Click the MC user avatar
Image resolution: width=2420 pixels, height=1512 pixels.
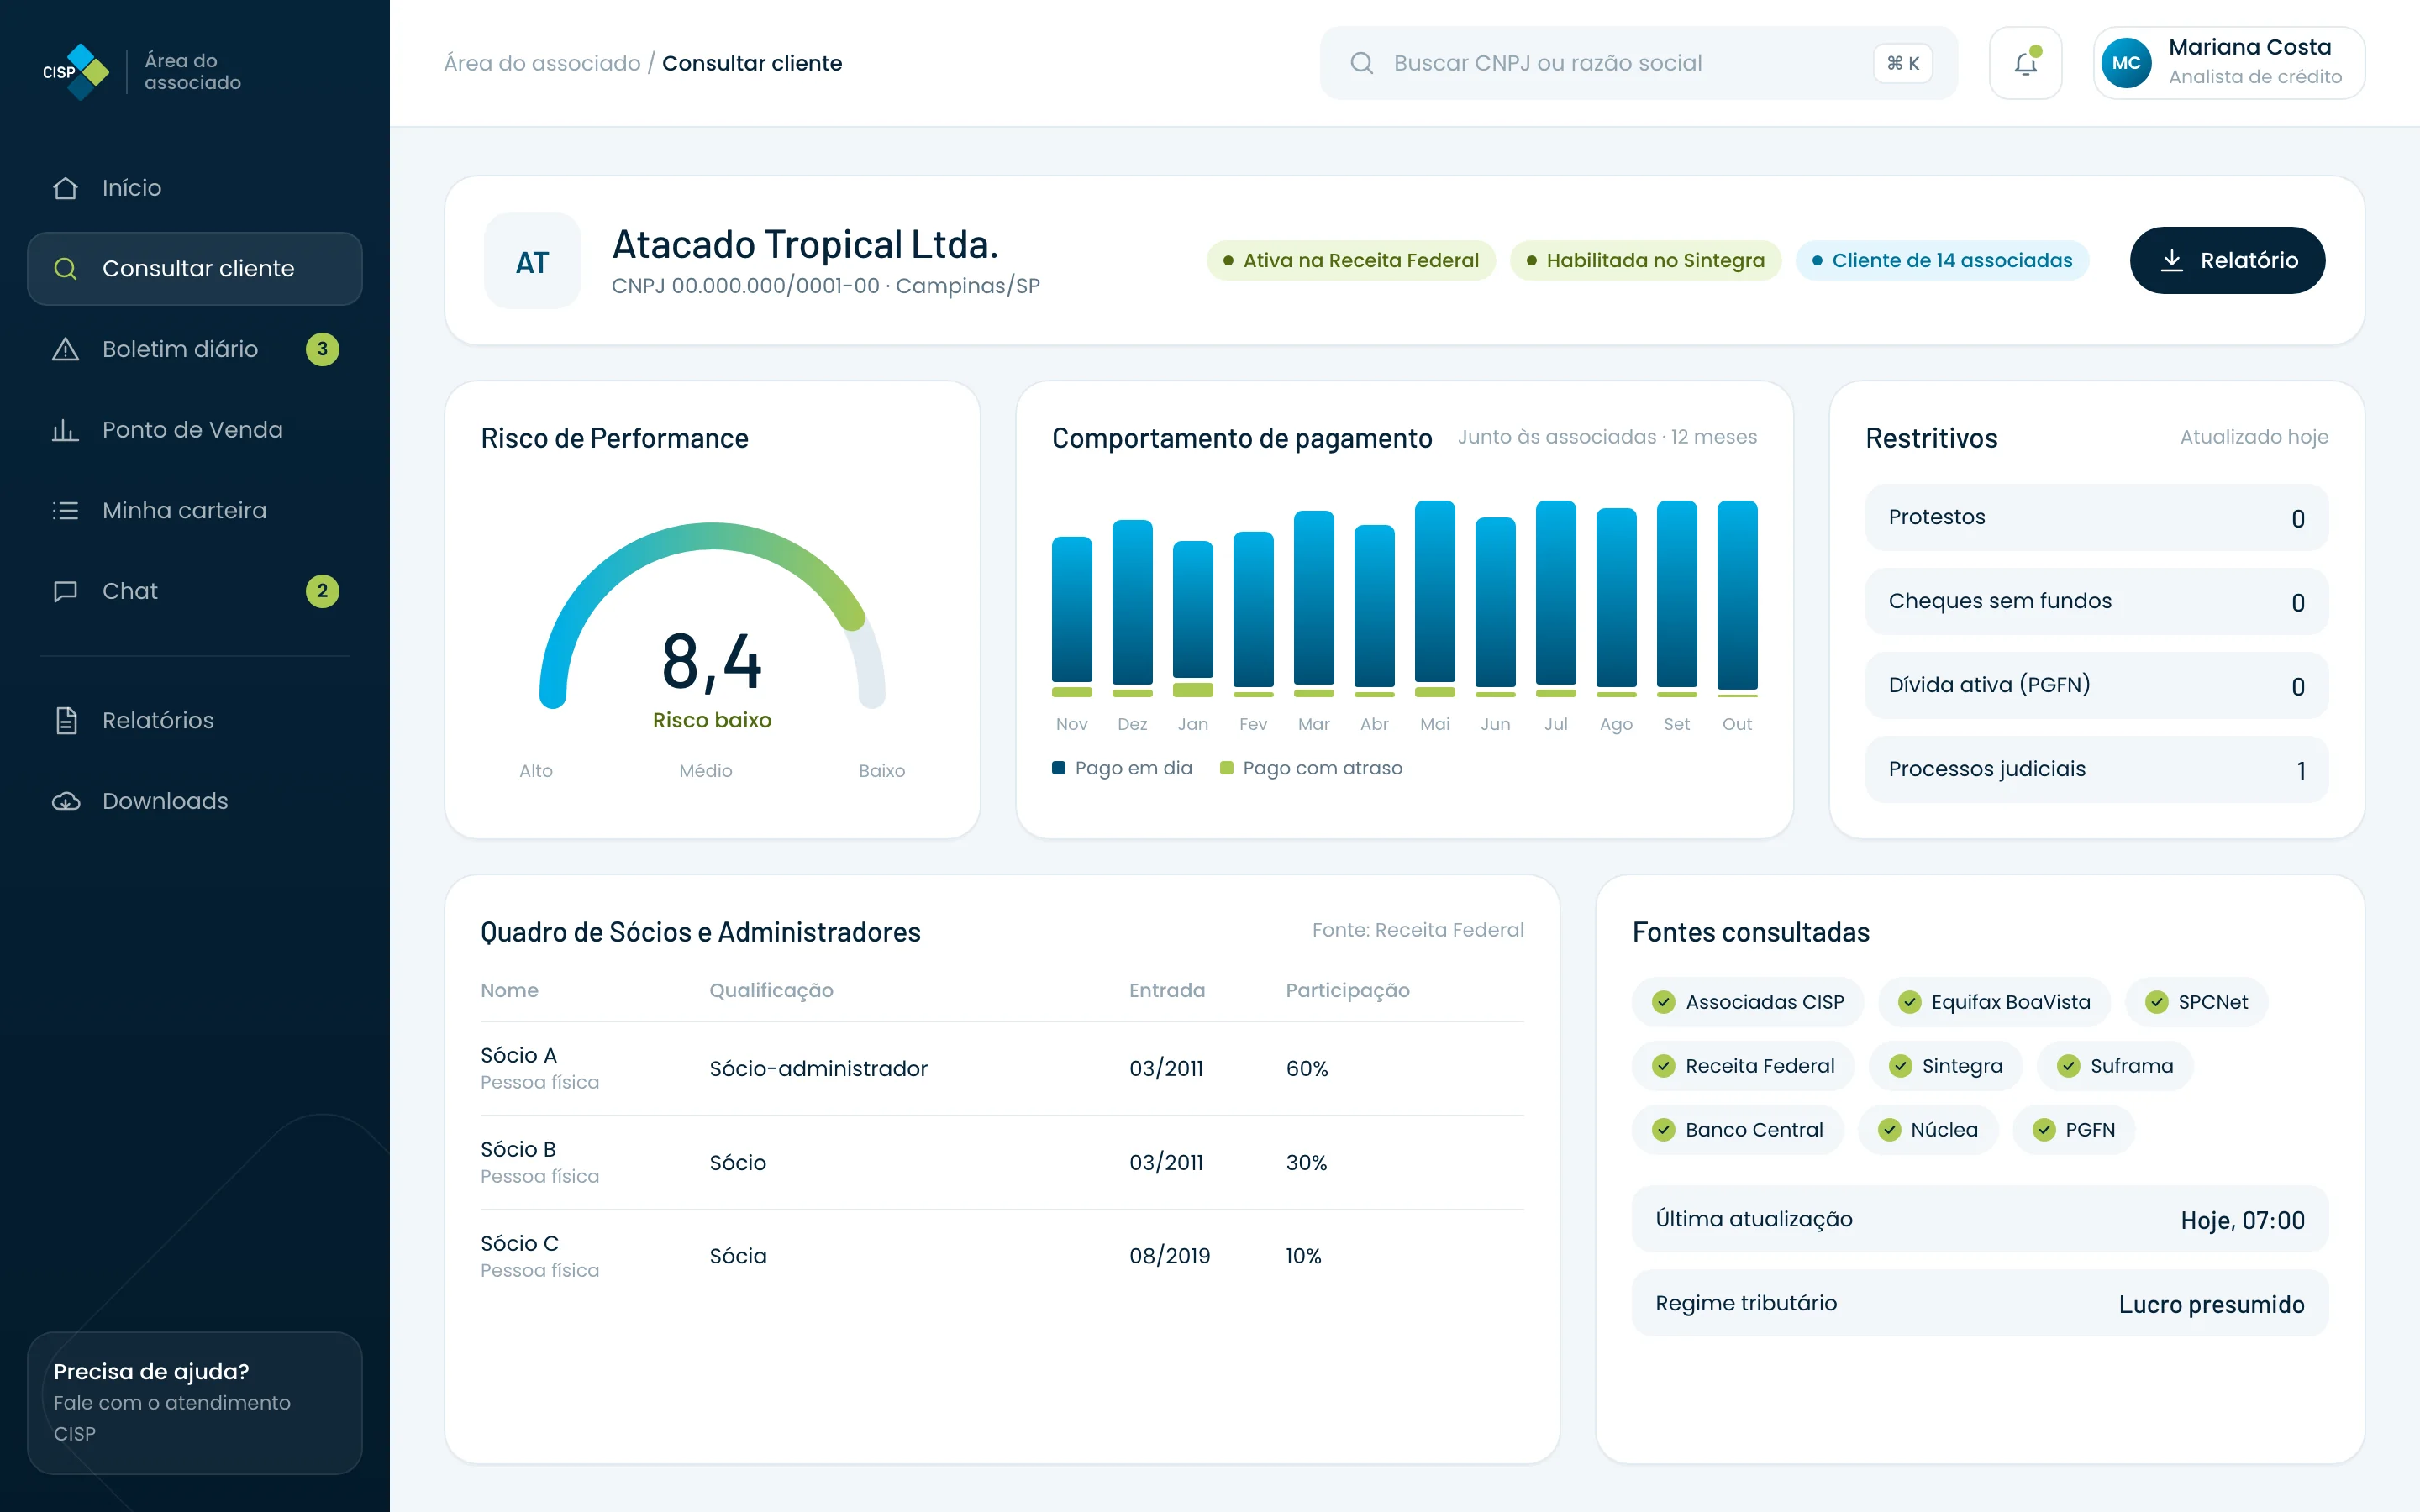[2126, 63]
